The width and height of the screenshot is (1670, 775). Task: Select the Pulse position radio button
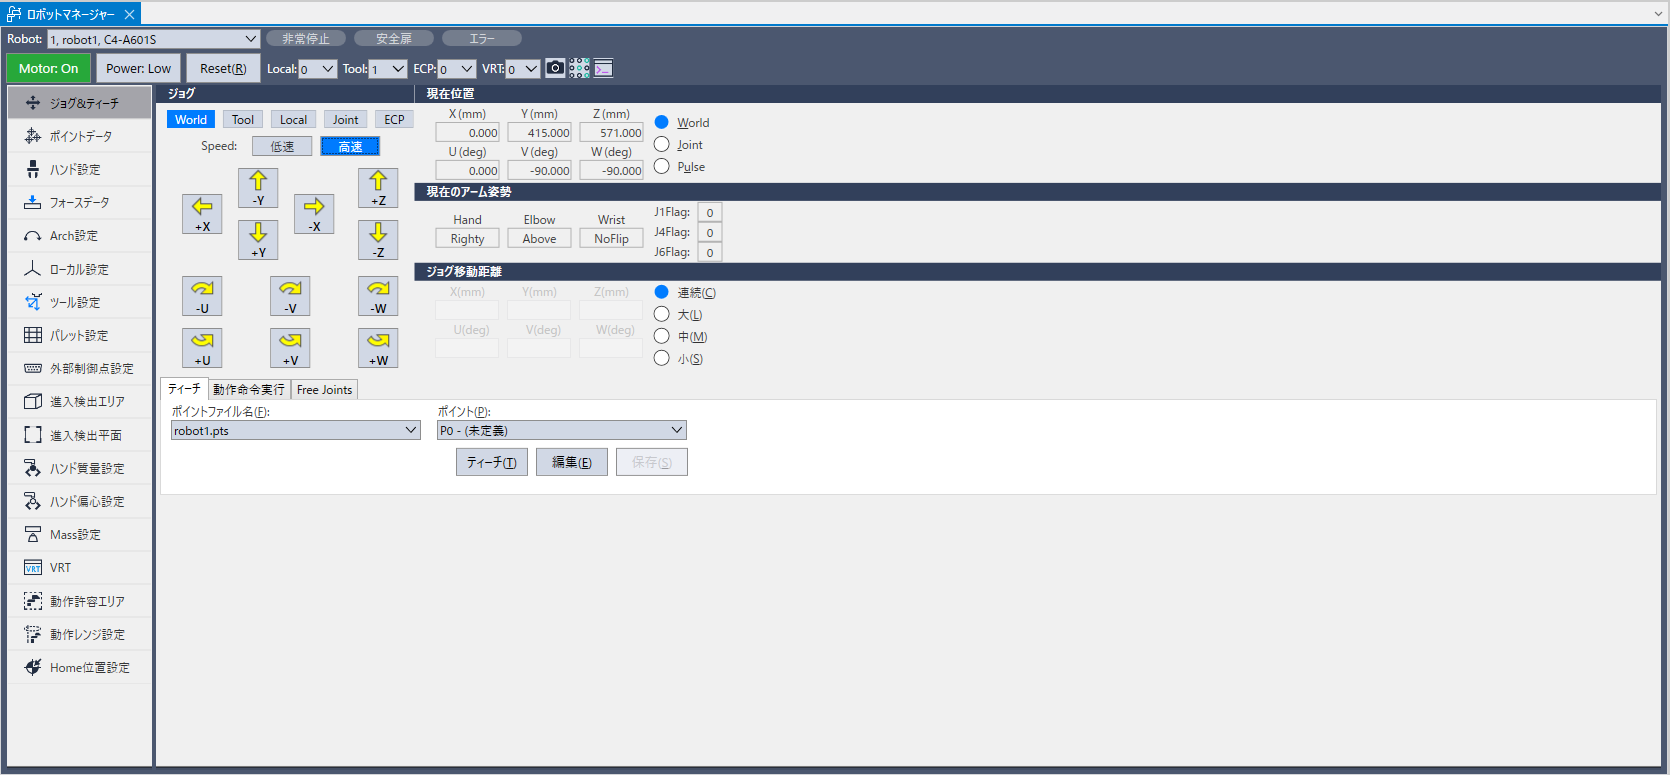662,167
